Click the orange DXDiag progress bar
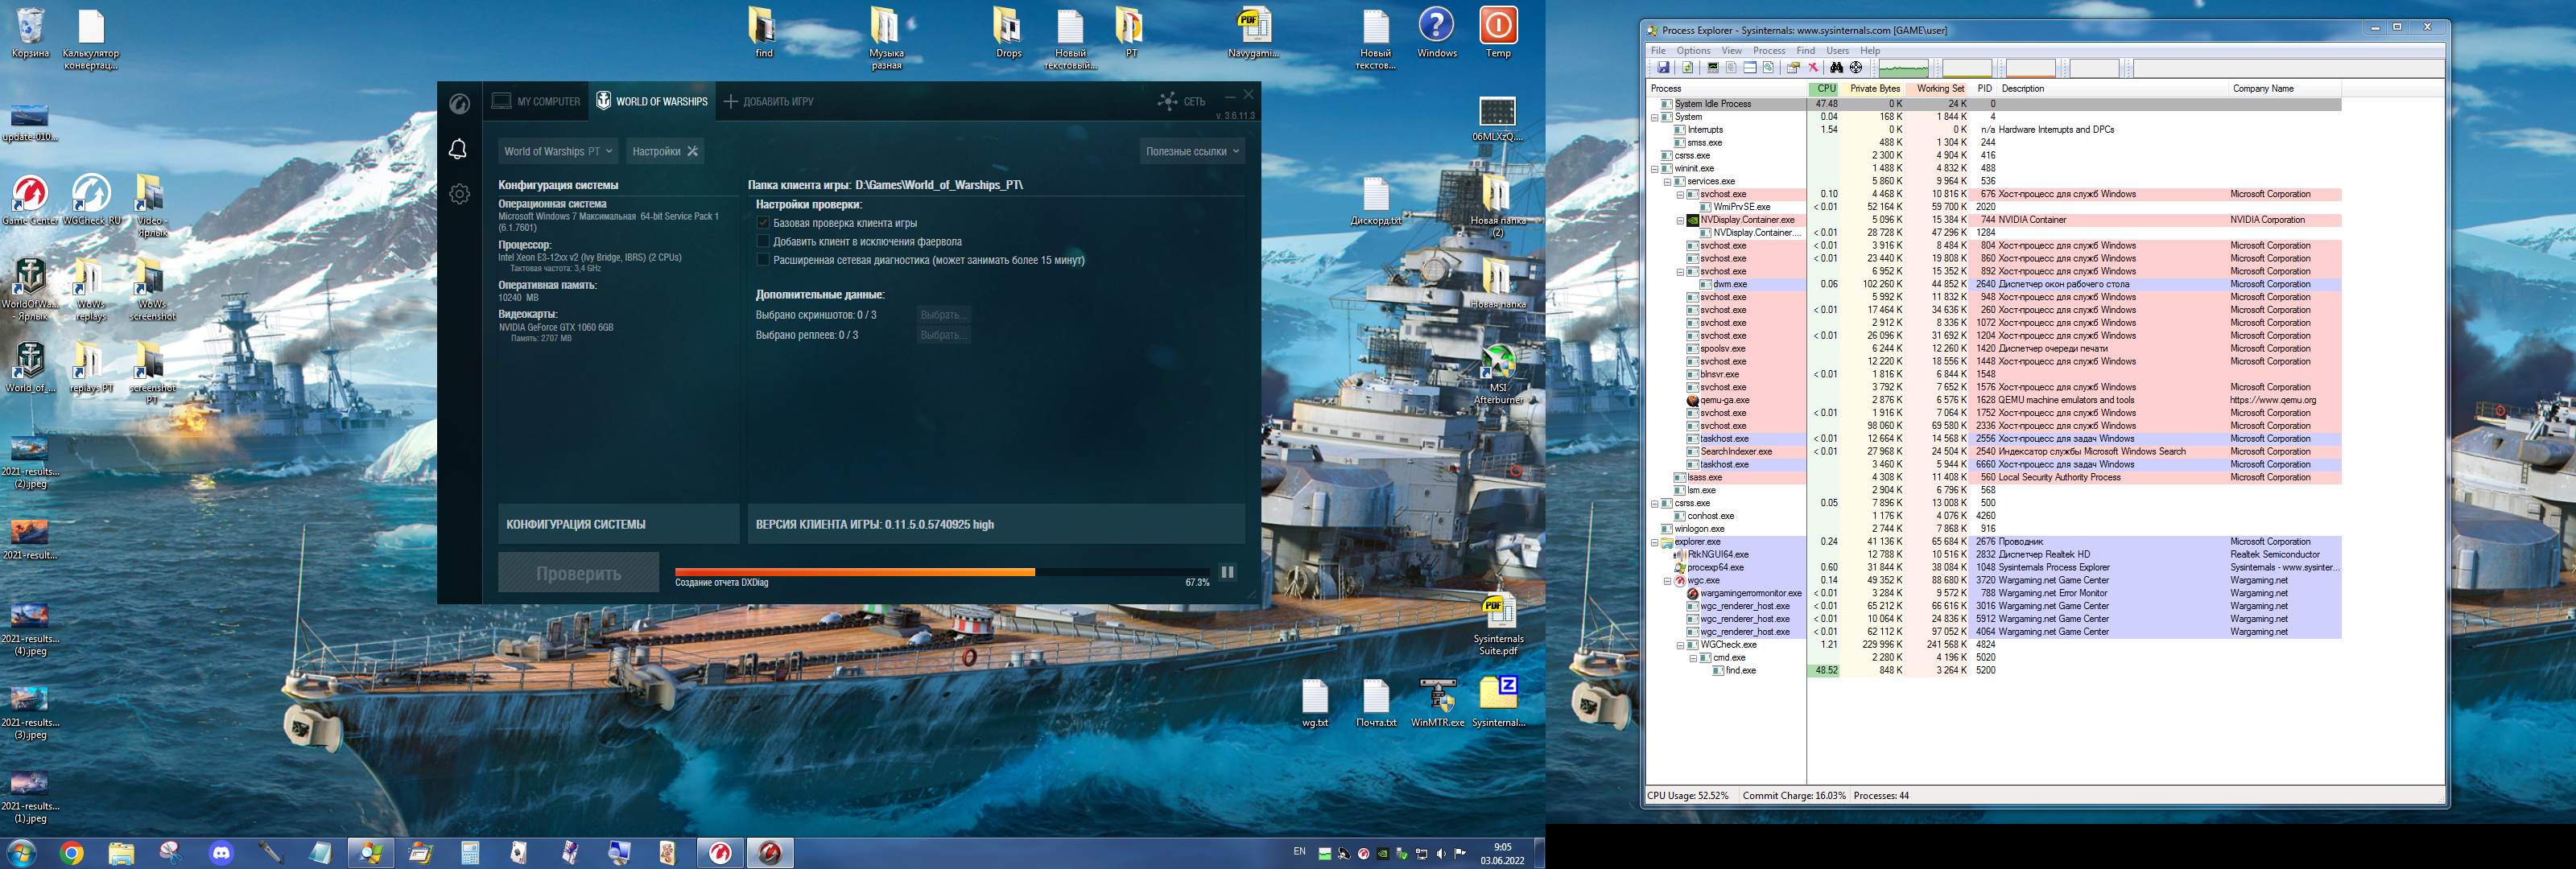The width and height of the screenshot is (2576, 869). tap(855, 572)
